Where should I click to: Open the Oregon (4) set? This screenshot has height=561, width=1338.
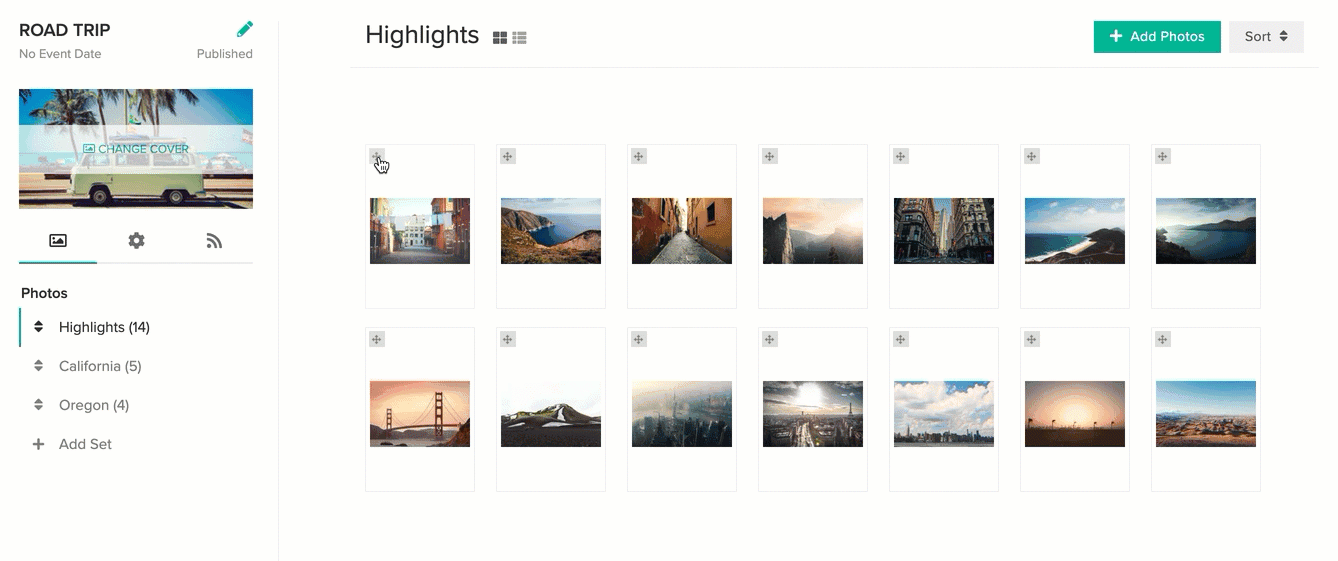94,405
